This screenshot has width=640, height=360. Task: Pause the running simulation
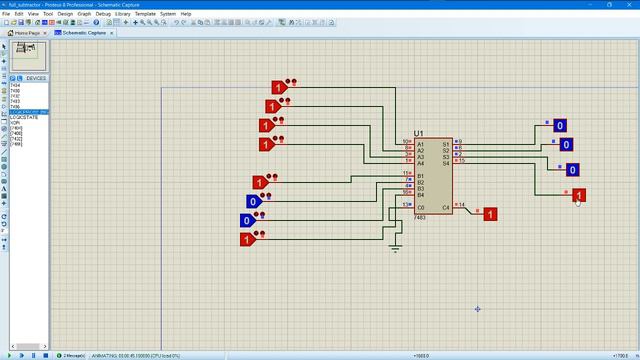[x=33, y=356]
